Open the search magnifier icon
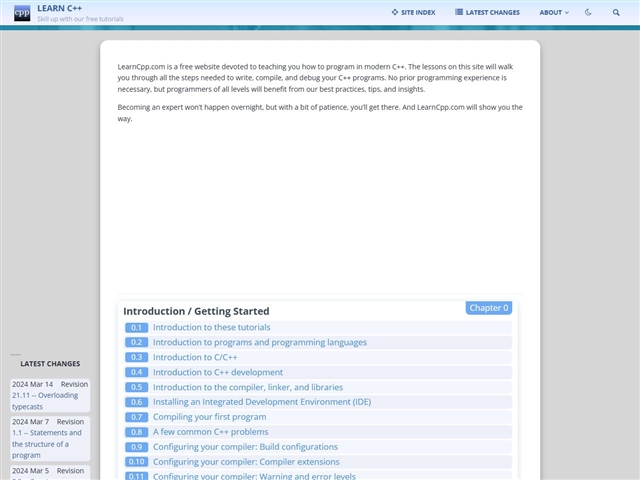This screenshot has height=480, width=640. click(616, 12)
